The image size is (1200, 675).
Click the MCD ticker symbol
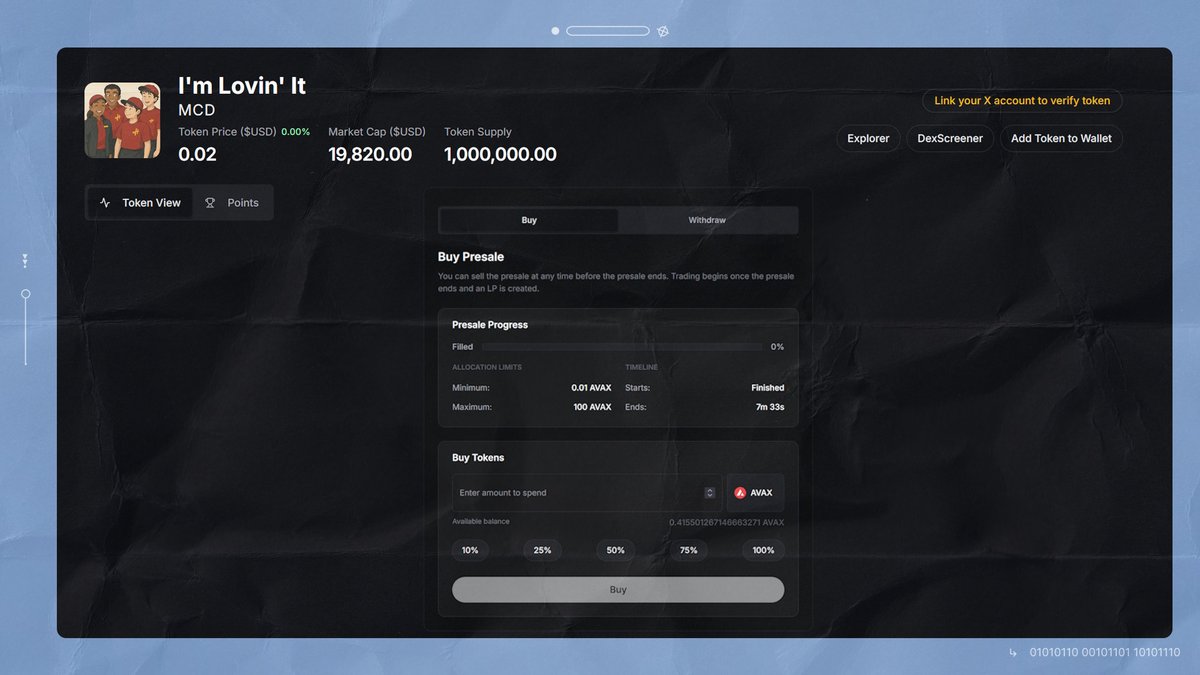(197, 110)
